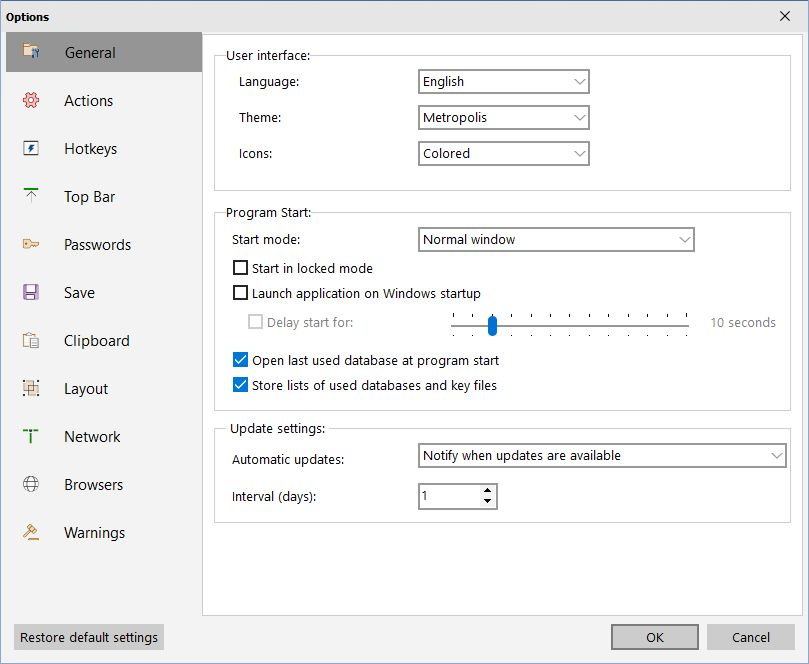Image resolution: width=809 pixels, height=664 pixels.
Task: Click Restore default settings button
Action: point(89,637)
